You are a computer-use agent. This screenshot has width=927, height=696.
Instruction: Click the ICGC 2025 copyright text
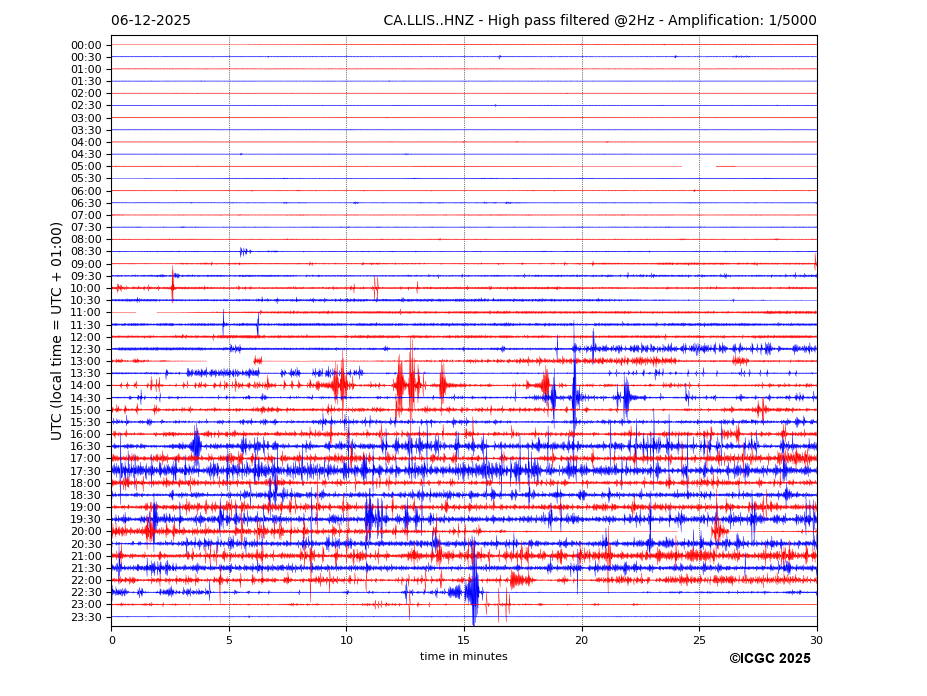[x=769, y=658]
